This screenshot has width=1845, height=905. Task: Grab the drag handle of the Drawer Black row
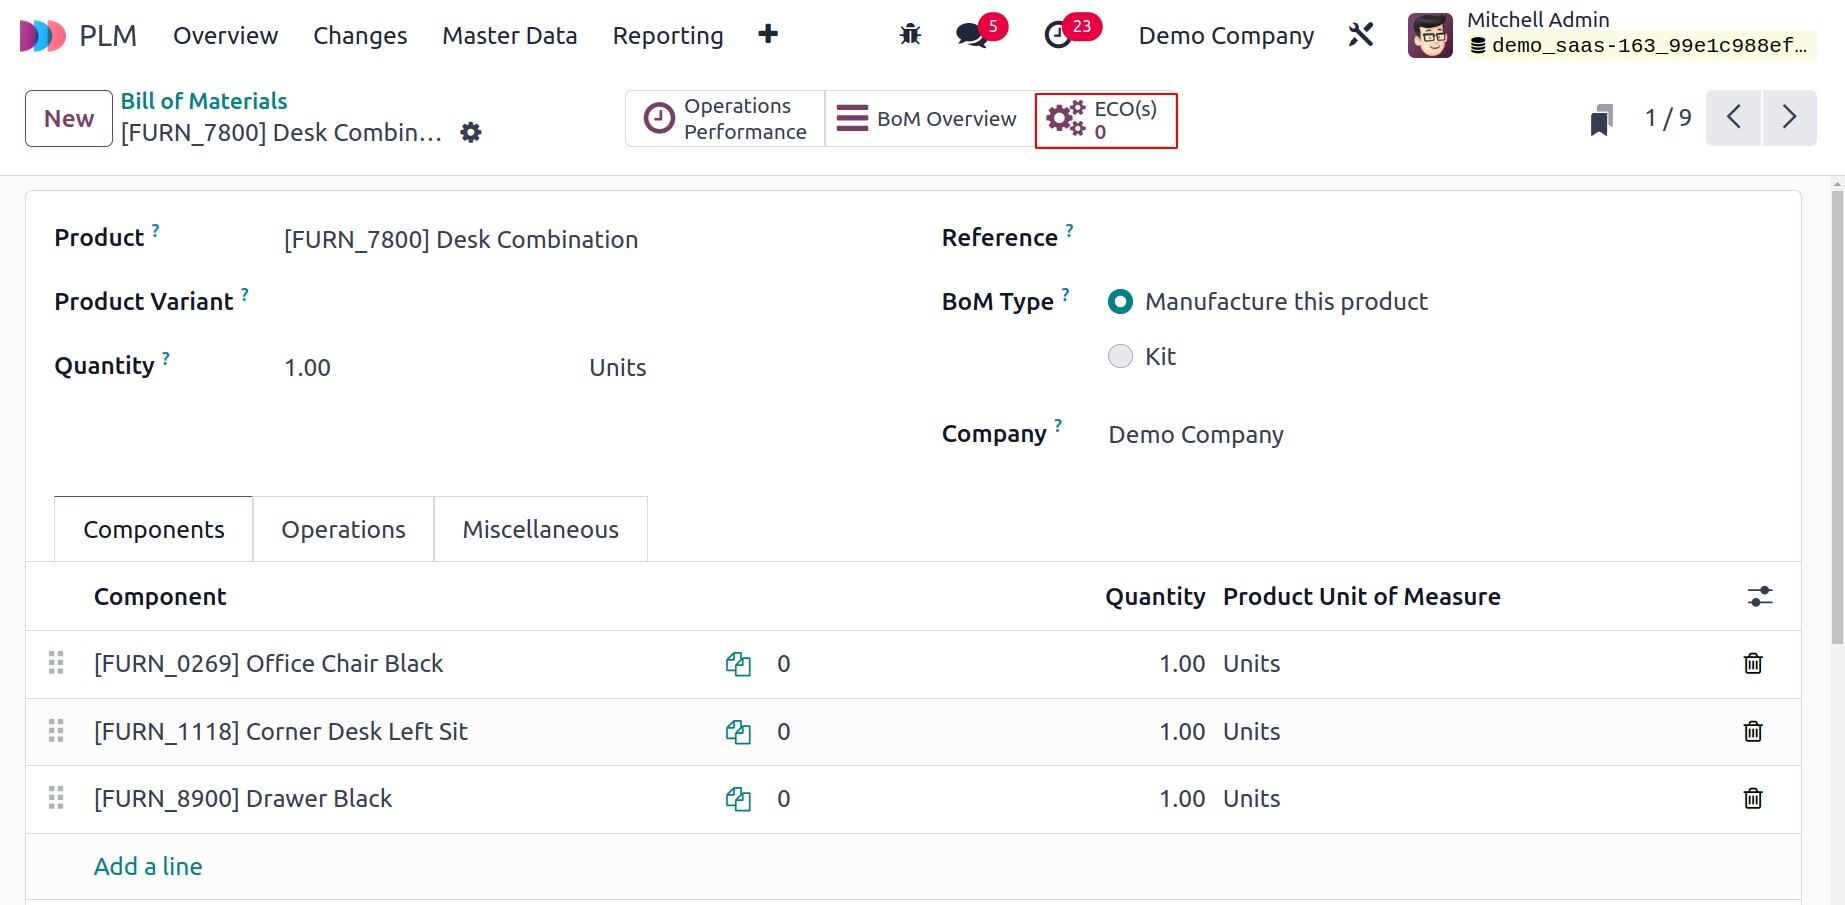point(56,798)
